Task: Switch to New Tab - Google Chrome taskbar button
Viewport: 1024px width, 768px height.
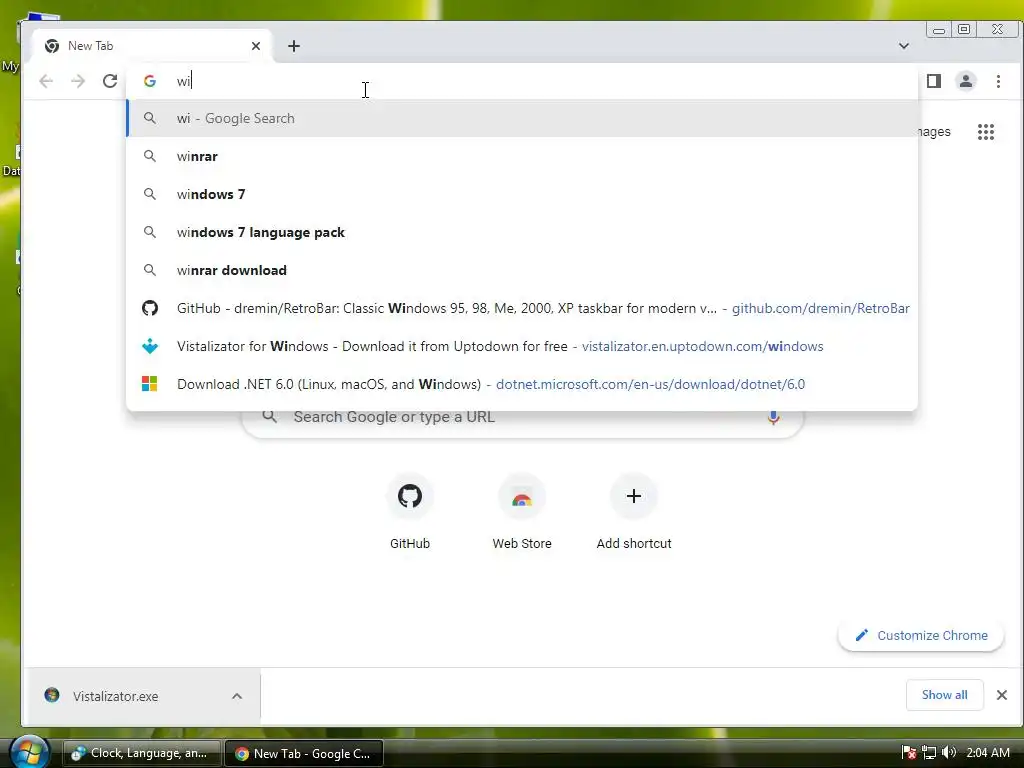Action: (x=304, y=754)
